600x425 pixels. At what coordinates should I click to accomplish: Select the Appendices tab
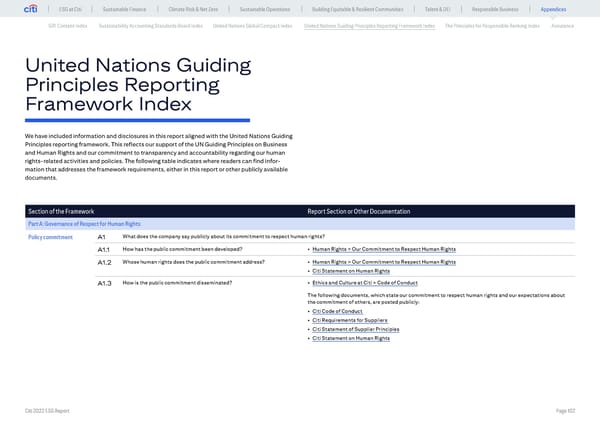(x=553, y=9)
